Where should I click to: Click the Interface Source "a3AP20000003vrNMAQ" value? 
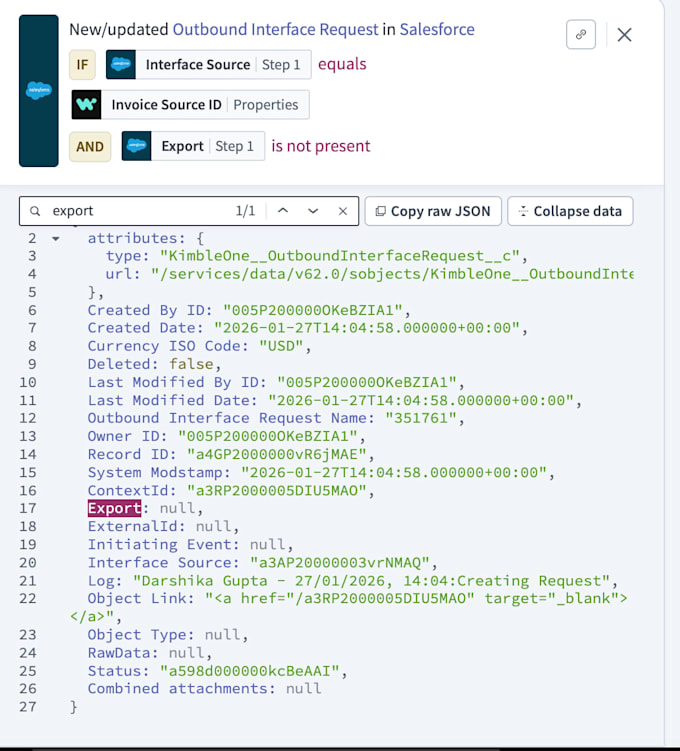tap(340, 562)
